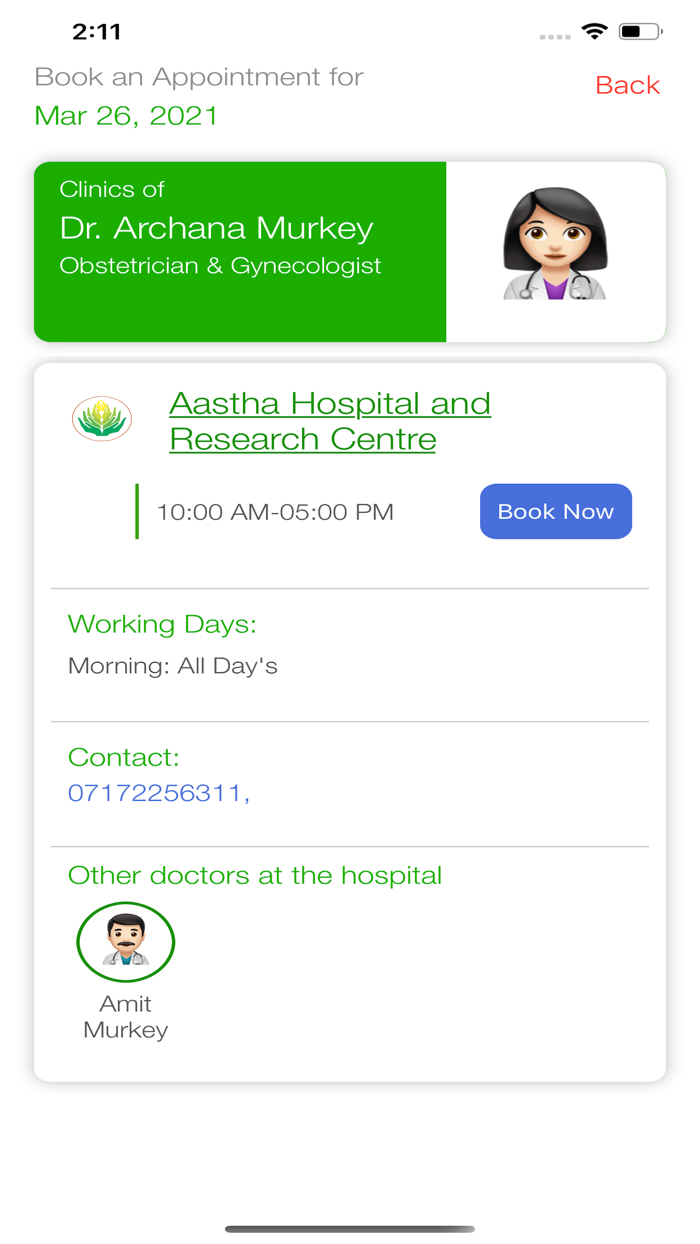
Task: Tap Back to return to previous screen
Action: (x=627, y=85)
